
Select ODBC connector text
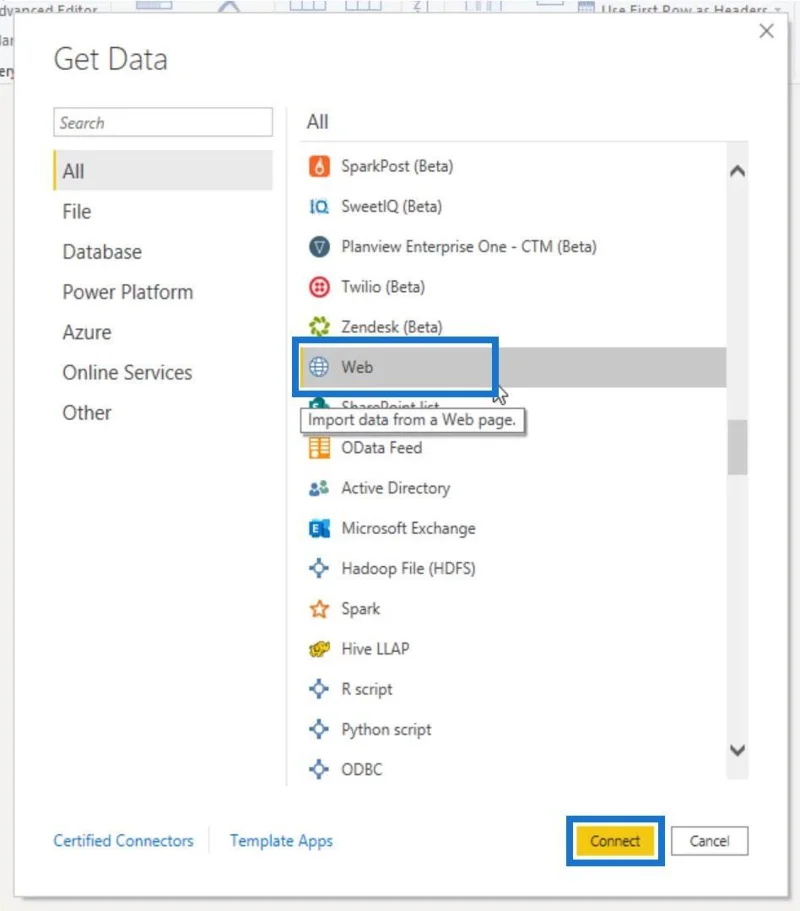[362, 769]
